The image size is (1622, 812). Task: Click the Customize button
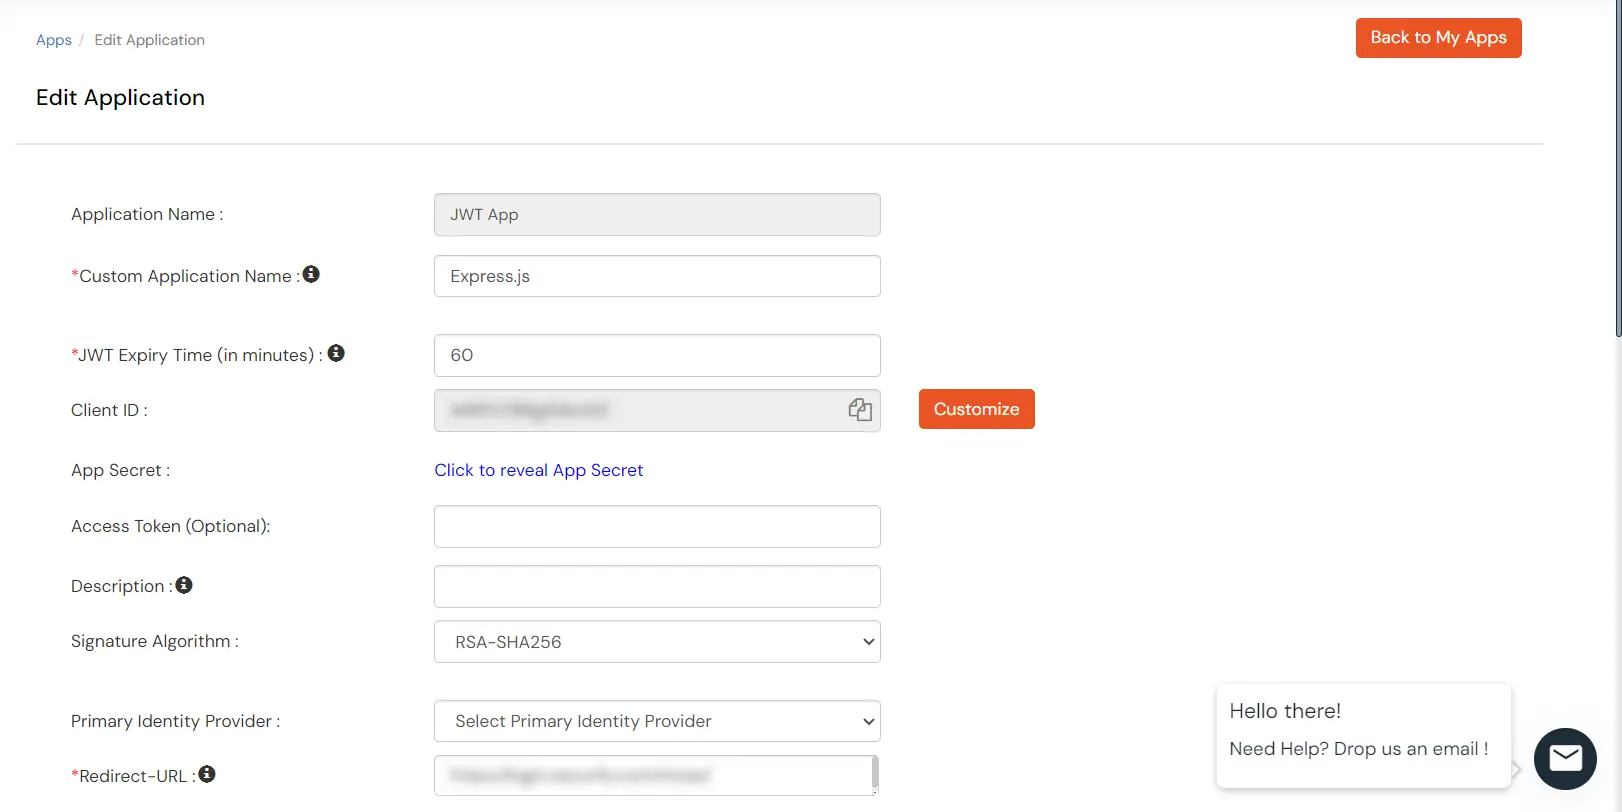976,409
